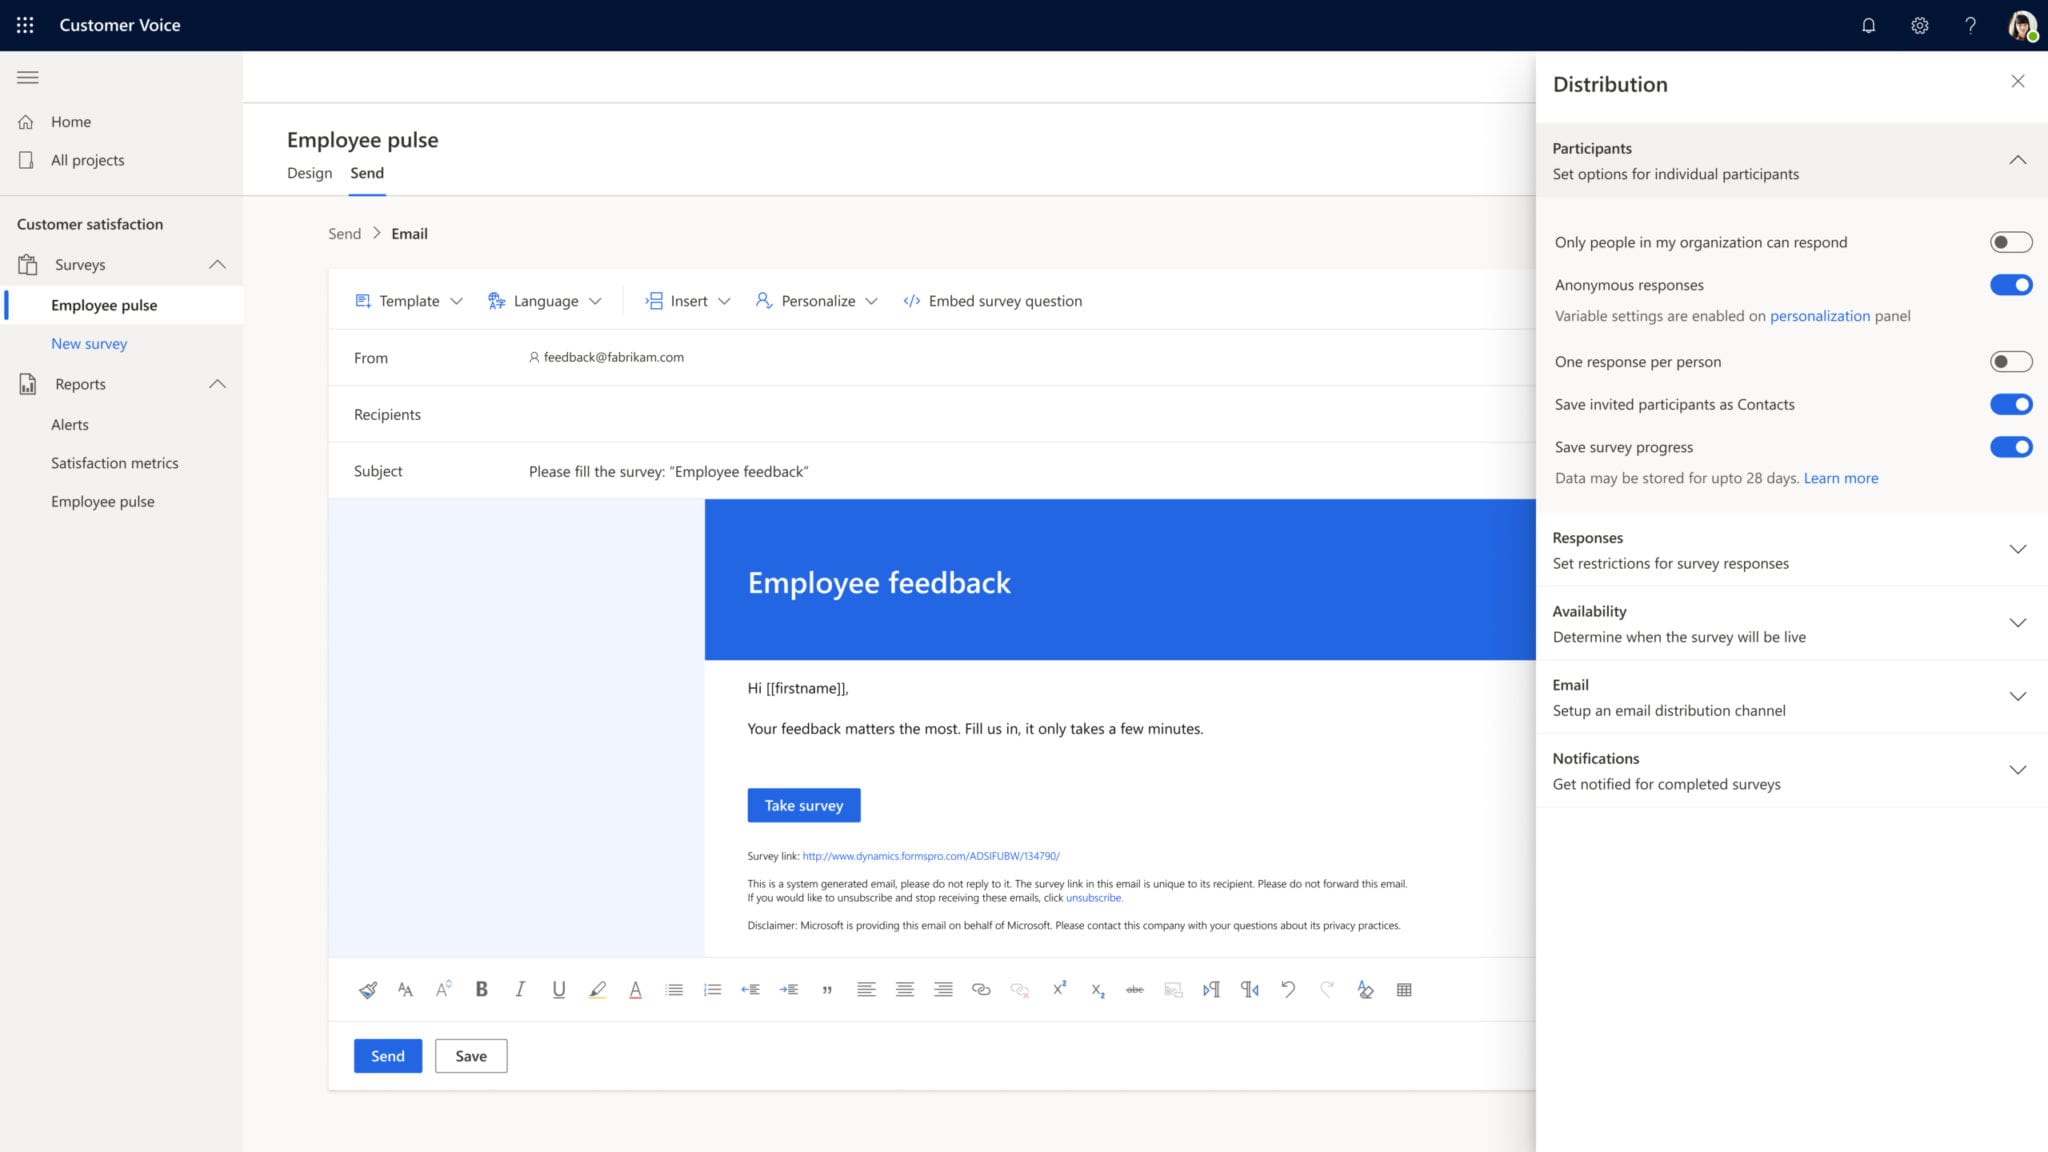Screen dimensions: 2048x1152
Task: Insert a table into the email body
Action: click(1404, 989)
